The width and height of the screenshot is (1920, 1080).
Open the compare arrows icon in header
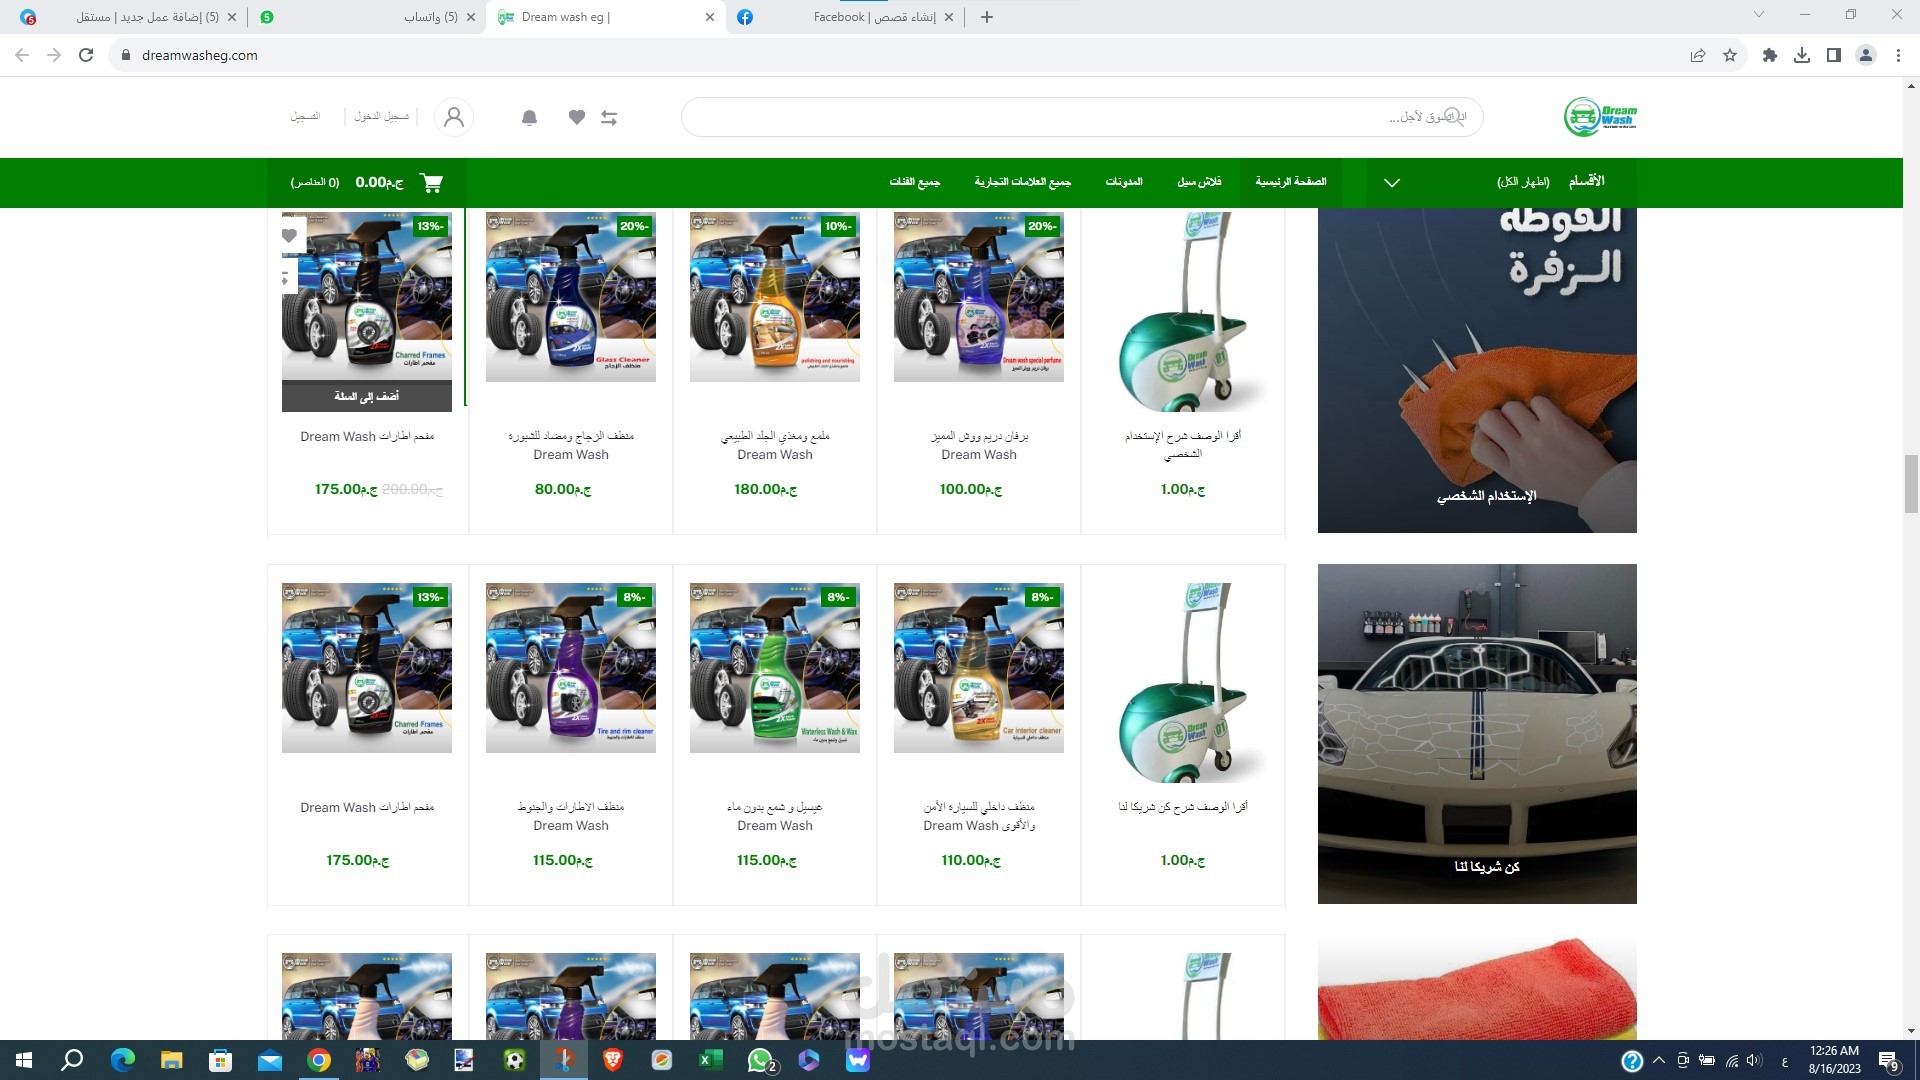pyautogui.click(x=609, y=117)
